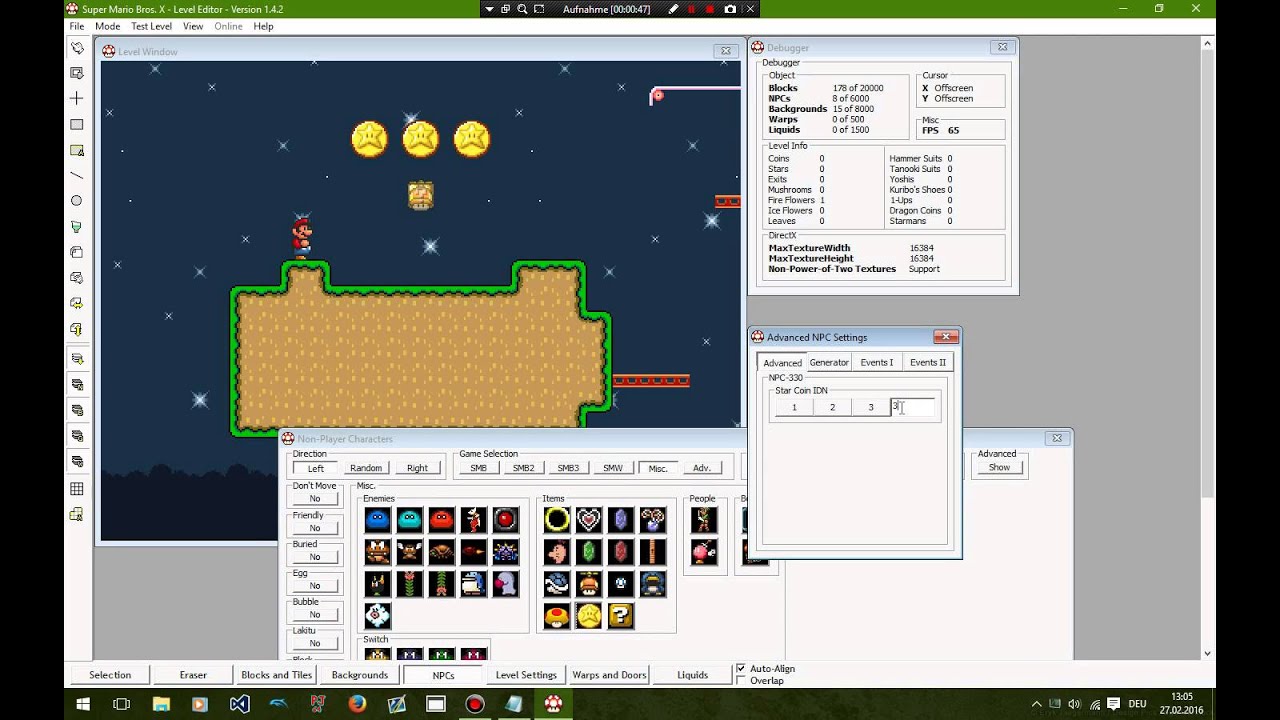Open the Windows Start menu
This screenshot has width=1280, height=720.
pos(83,704)
